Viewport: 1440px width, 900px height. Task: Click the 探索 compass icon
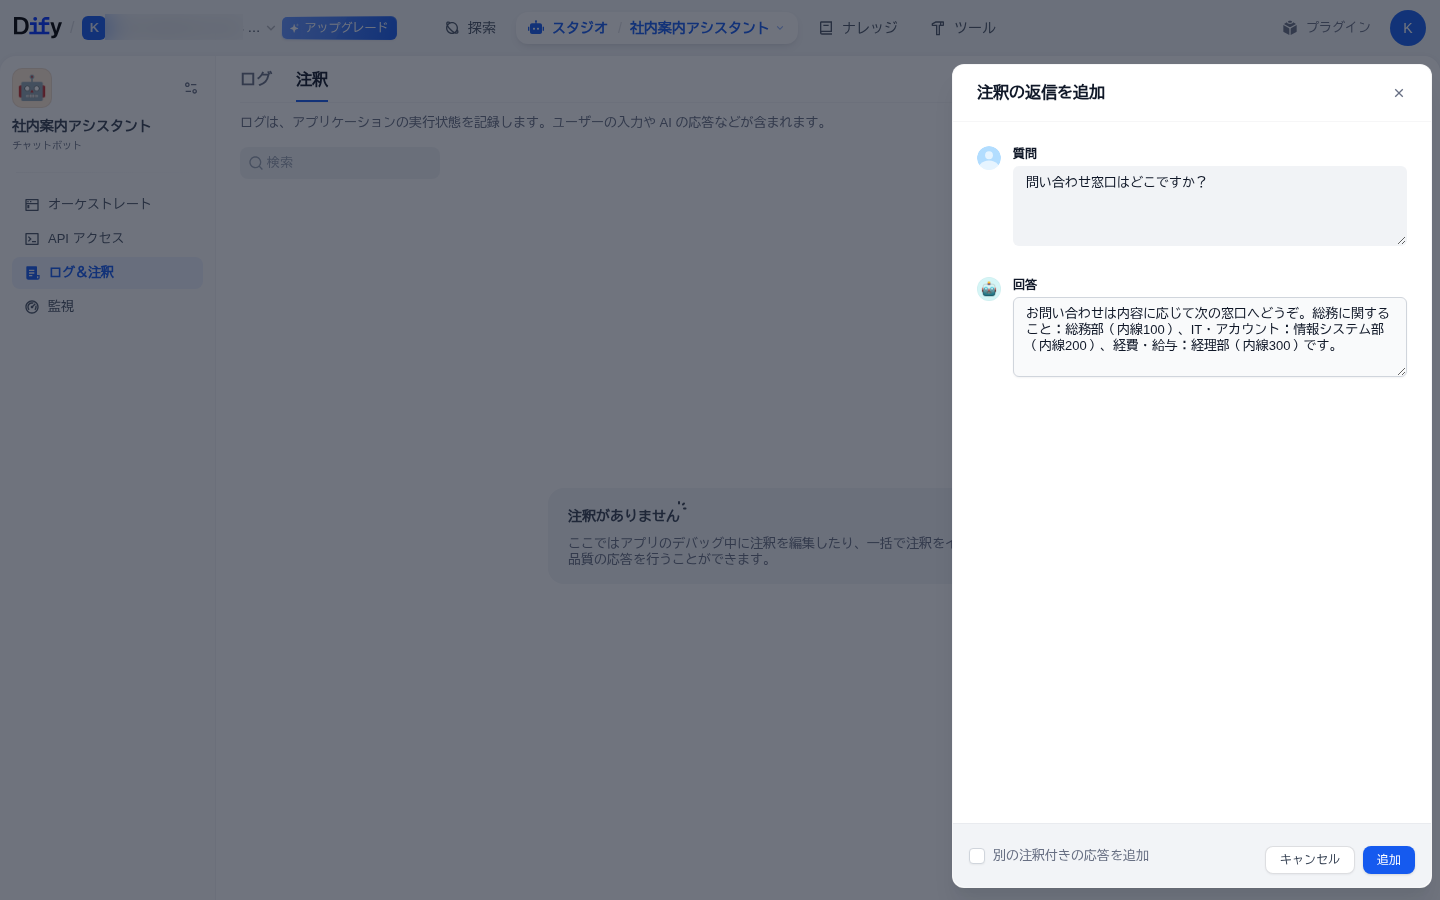pyautogui.click(x=452, y=28)
